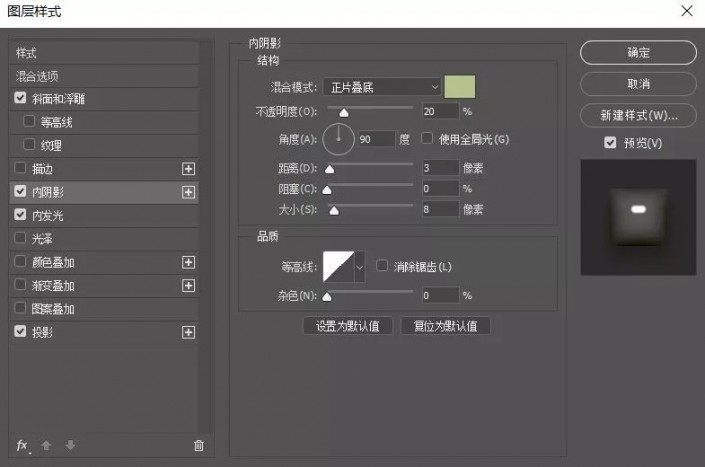Click the 大小 slider handle
705x467 pixels.
[334, 210]
